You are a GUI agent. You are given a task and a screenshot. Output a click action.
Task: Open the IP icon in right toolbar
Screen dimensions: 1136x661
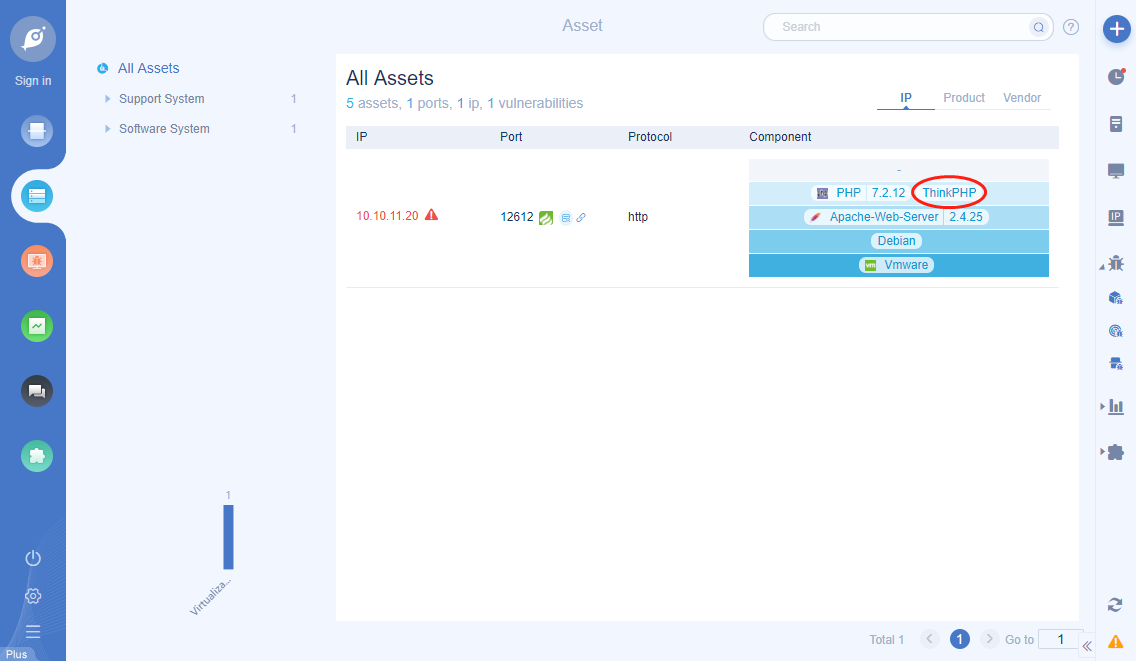(x=1116, y=217)
